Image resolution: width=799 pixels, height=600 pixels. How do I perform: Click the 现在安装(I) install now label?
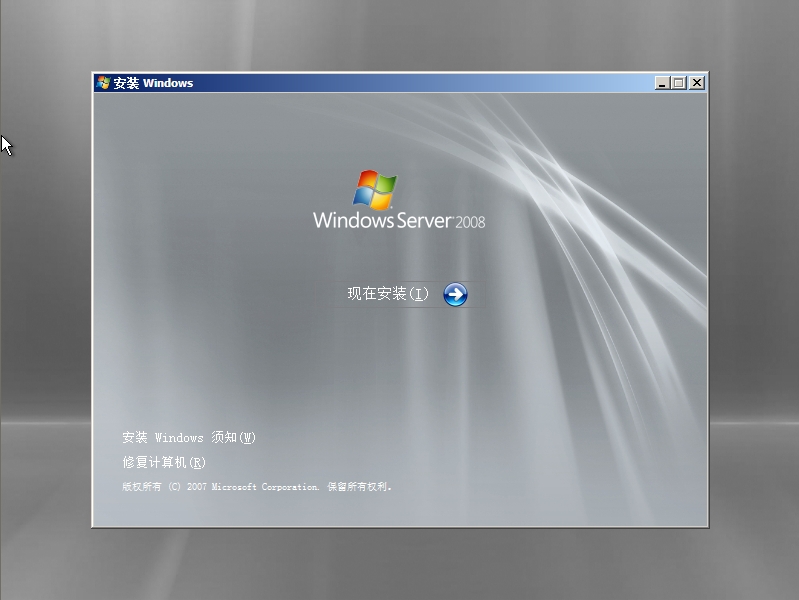(x=388, y=294)
